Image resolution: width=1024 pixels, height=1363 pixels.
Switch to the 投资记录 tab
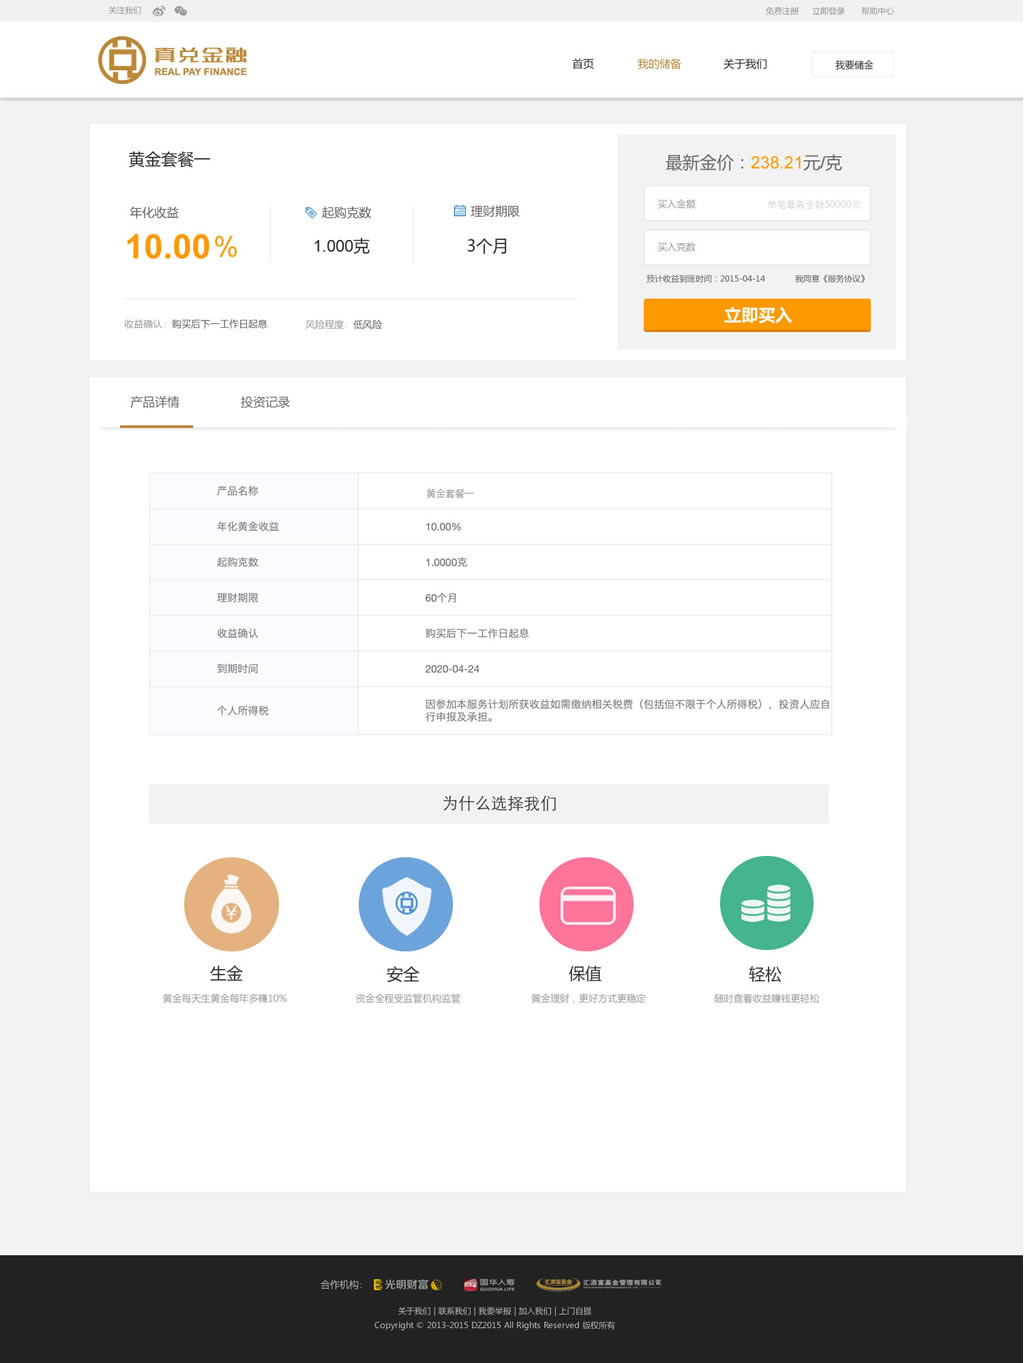(x=265, y=402)
